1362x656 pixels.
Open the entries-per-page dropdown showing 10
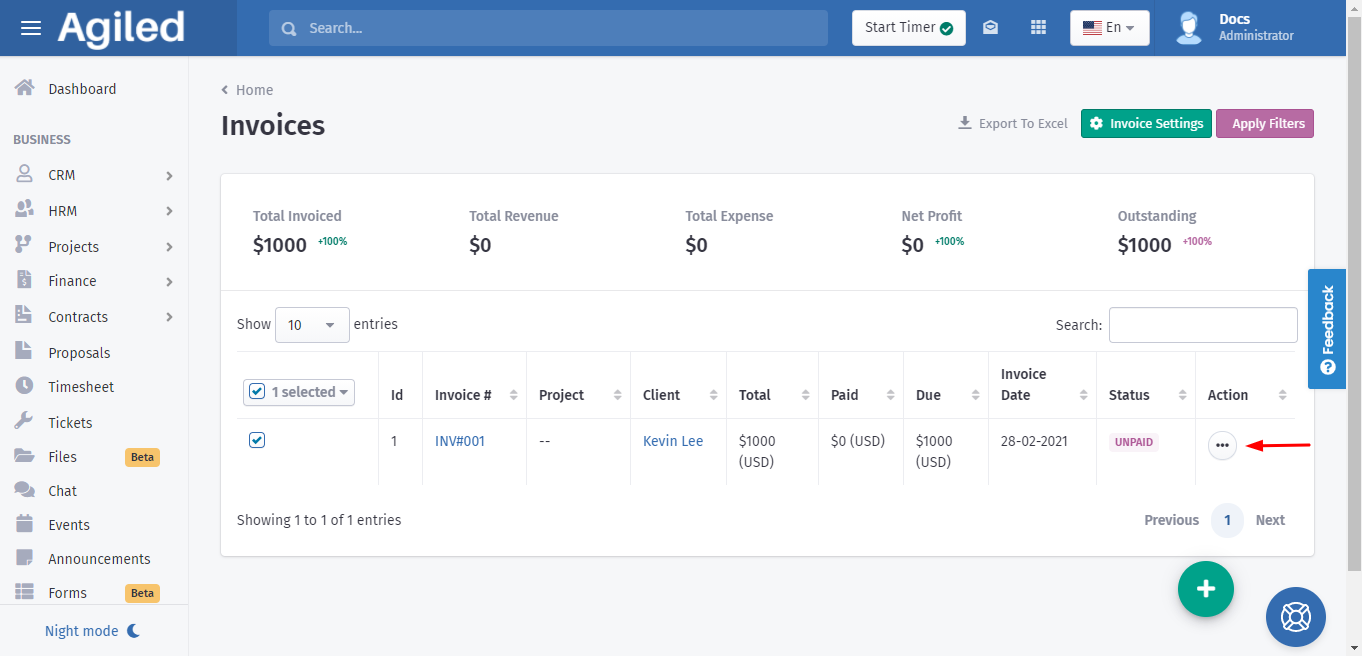tap(312, 325)
